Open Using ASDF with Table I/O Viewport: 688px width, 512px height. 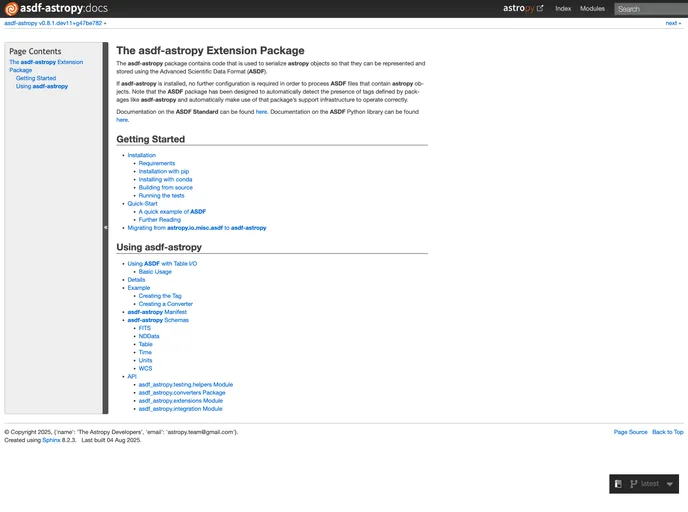coord(162,263)
